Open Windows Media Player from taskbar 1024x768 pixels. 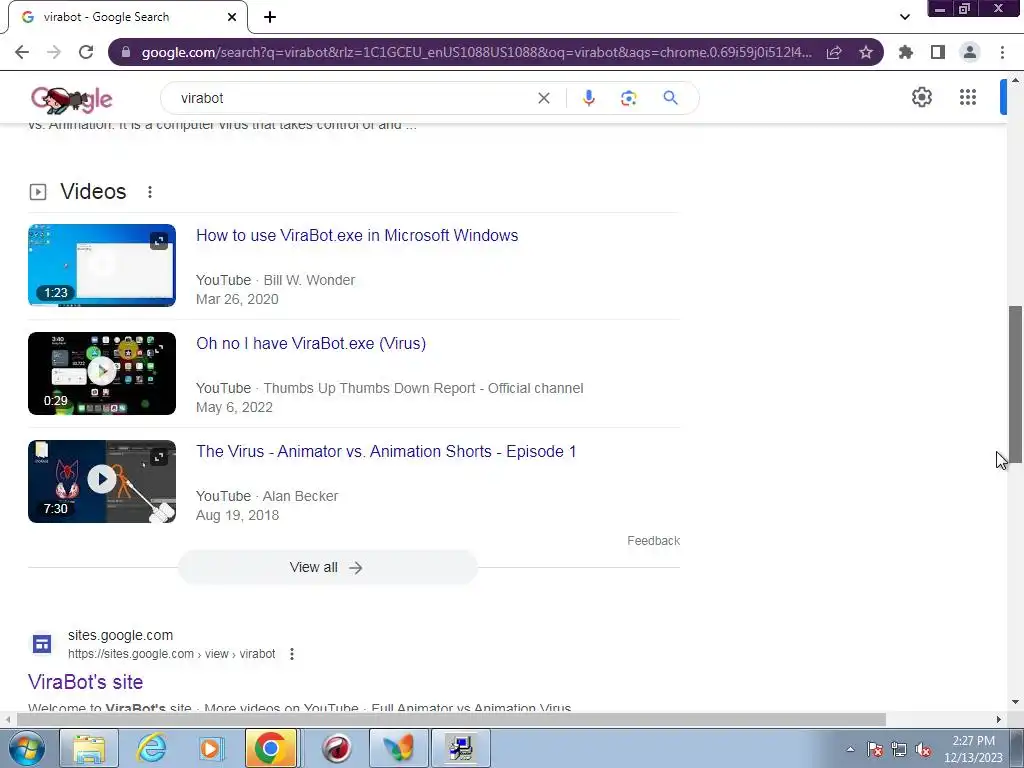point(210,748)
